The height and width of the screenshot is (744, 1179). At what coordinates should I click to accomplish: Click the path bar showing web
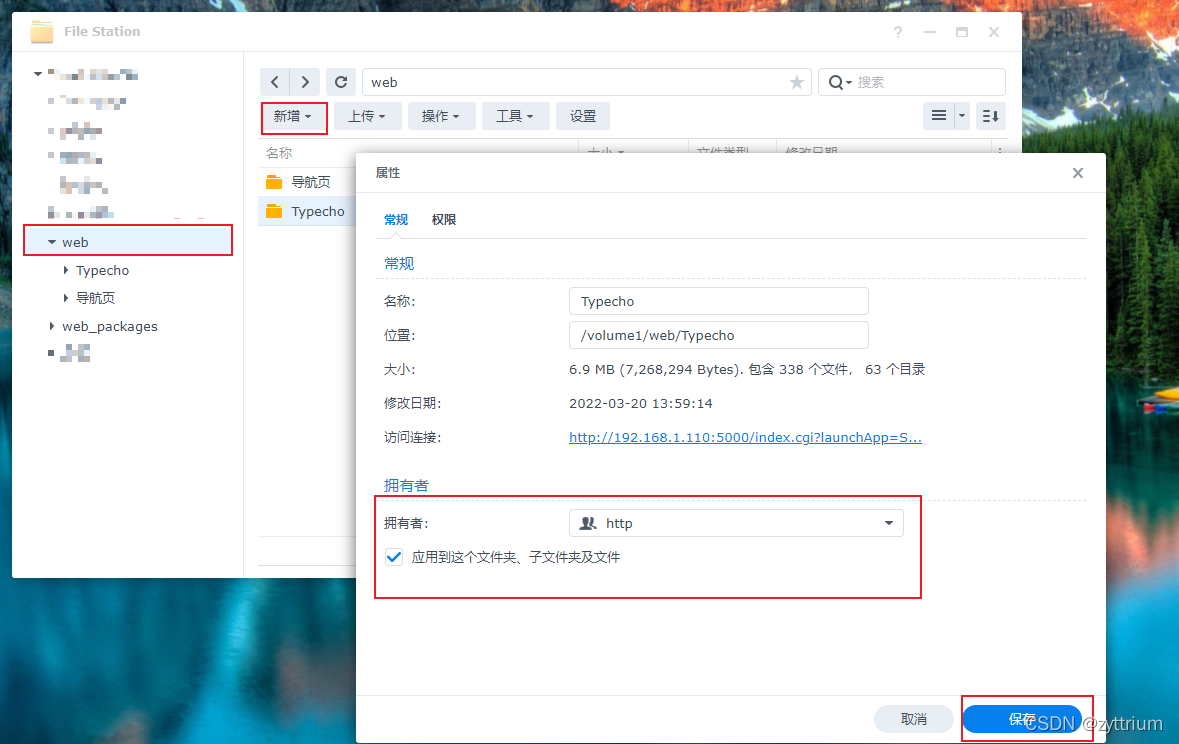586,82
